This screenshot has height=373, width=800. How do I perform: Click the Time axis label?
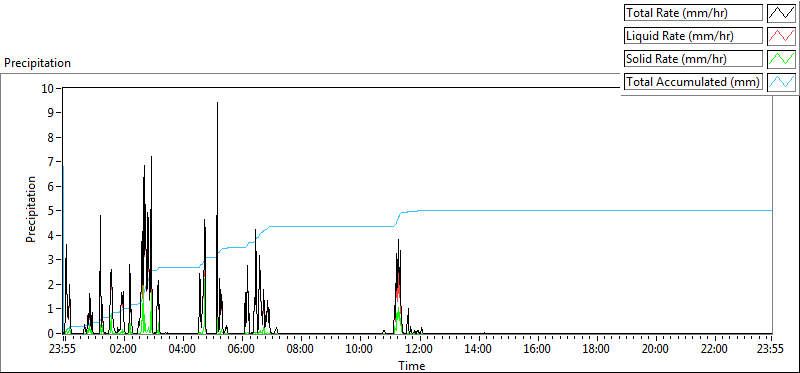coord(411,366)
